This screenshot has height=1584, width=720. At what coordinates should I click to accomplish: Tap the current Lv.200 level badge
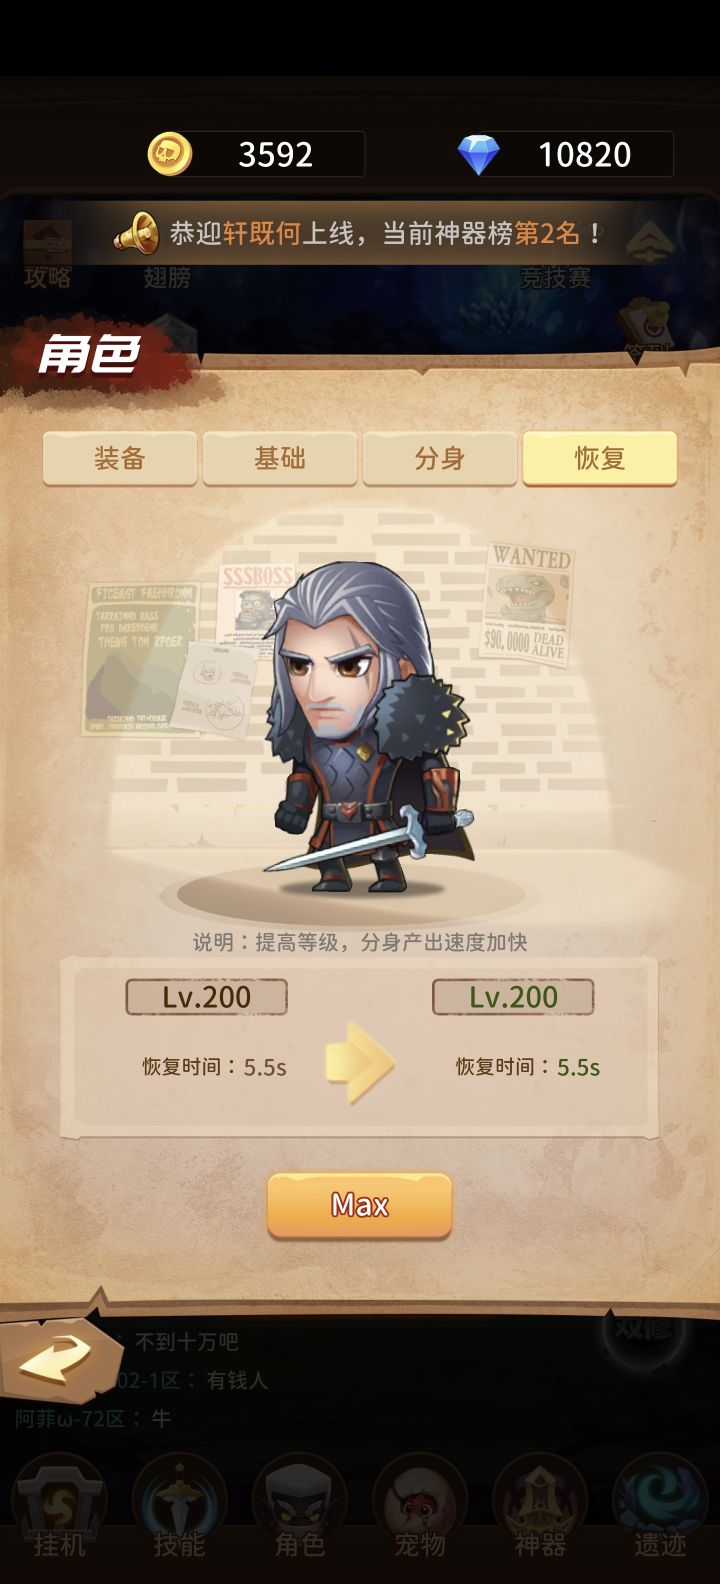pos(207,997)
